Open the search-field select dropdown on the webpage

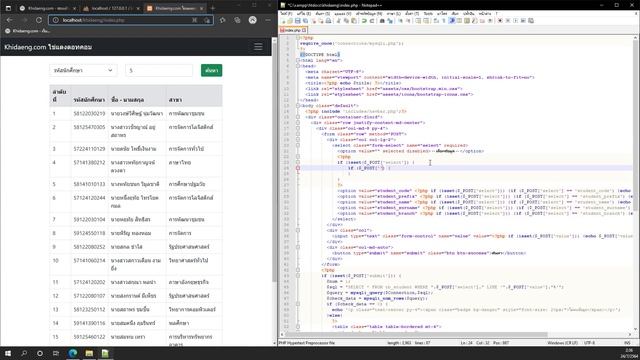click(x=83, y=70)
